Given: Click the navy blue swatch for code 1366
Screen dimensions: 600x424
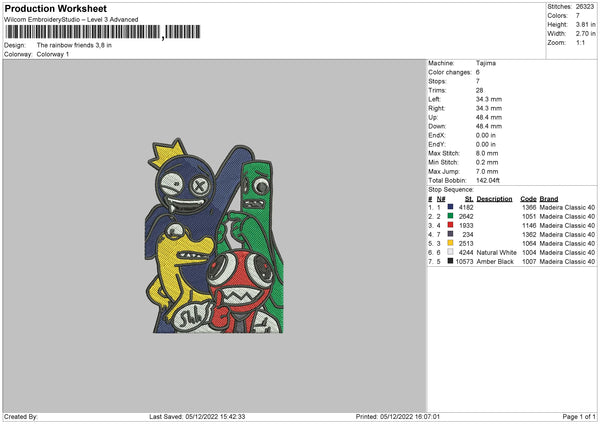Looking at the screenshot, I should pyautogui.click(x=450, y=207).
